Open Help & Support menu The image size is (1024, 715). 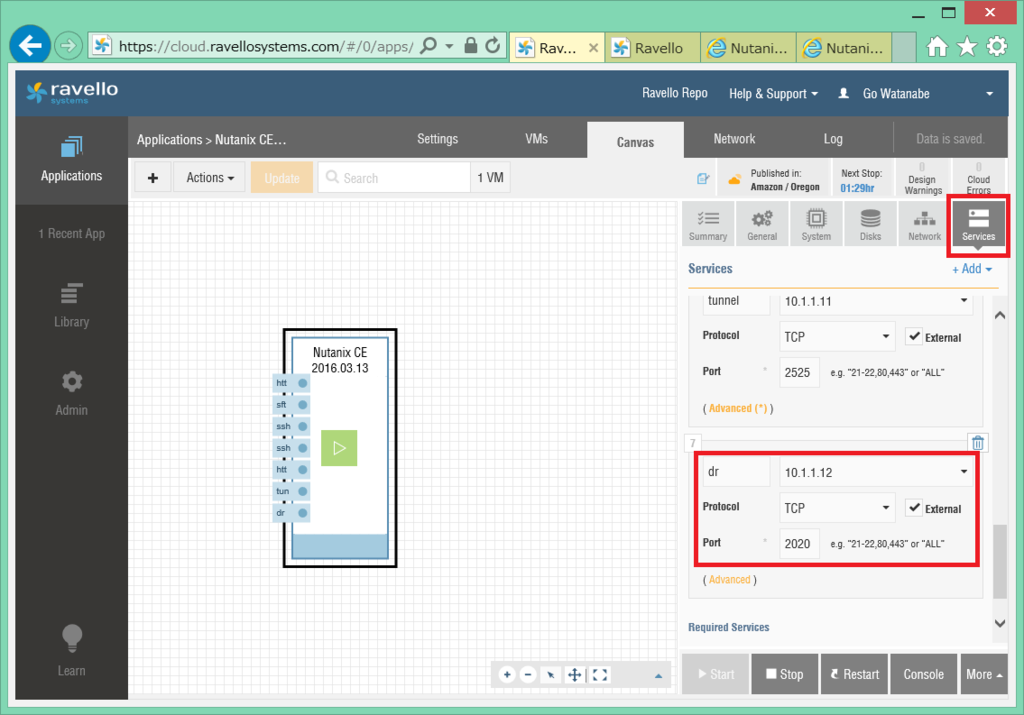click(773, 94)
